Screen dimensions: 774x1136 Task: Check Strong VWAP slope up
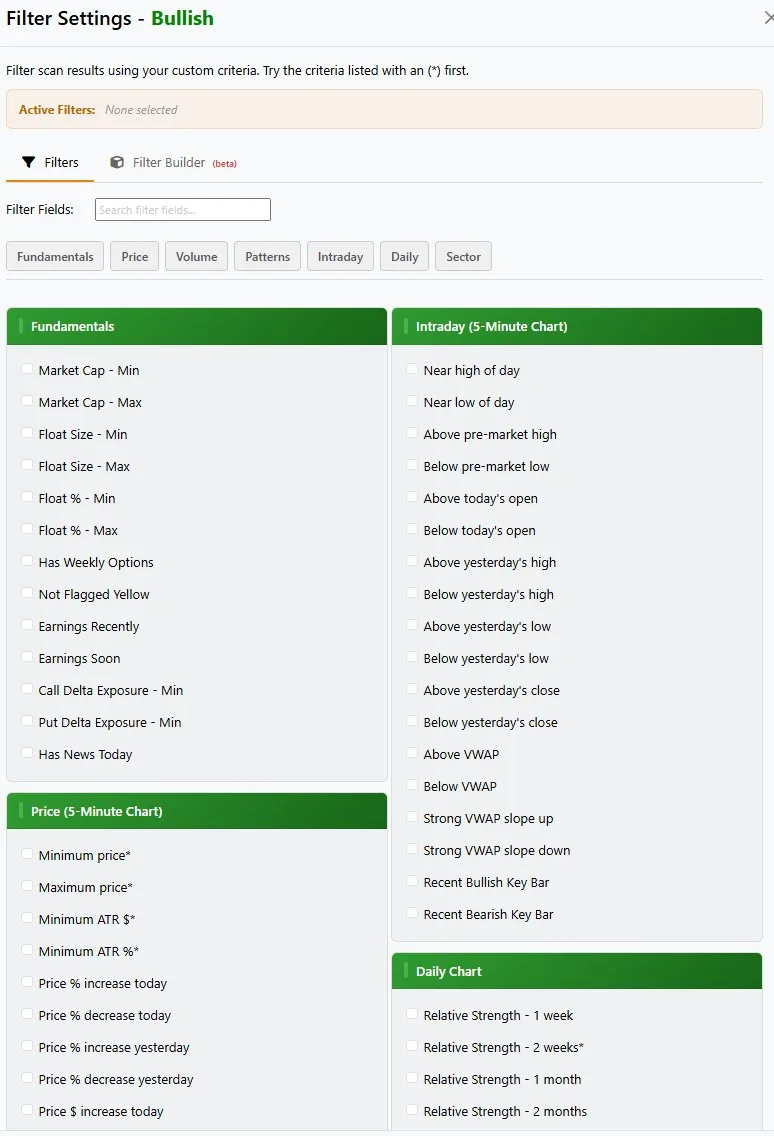click(412, 816)
